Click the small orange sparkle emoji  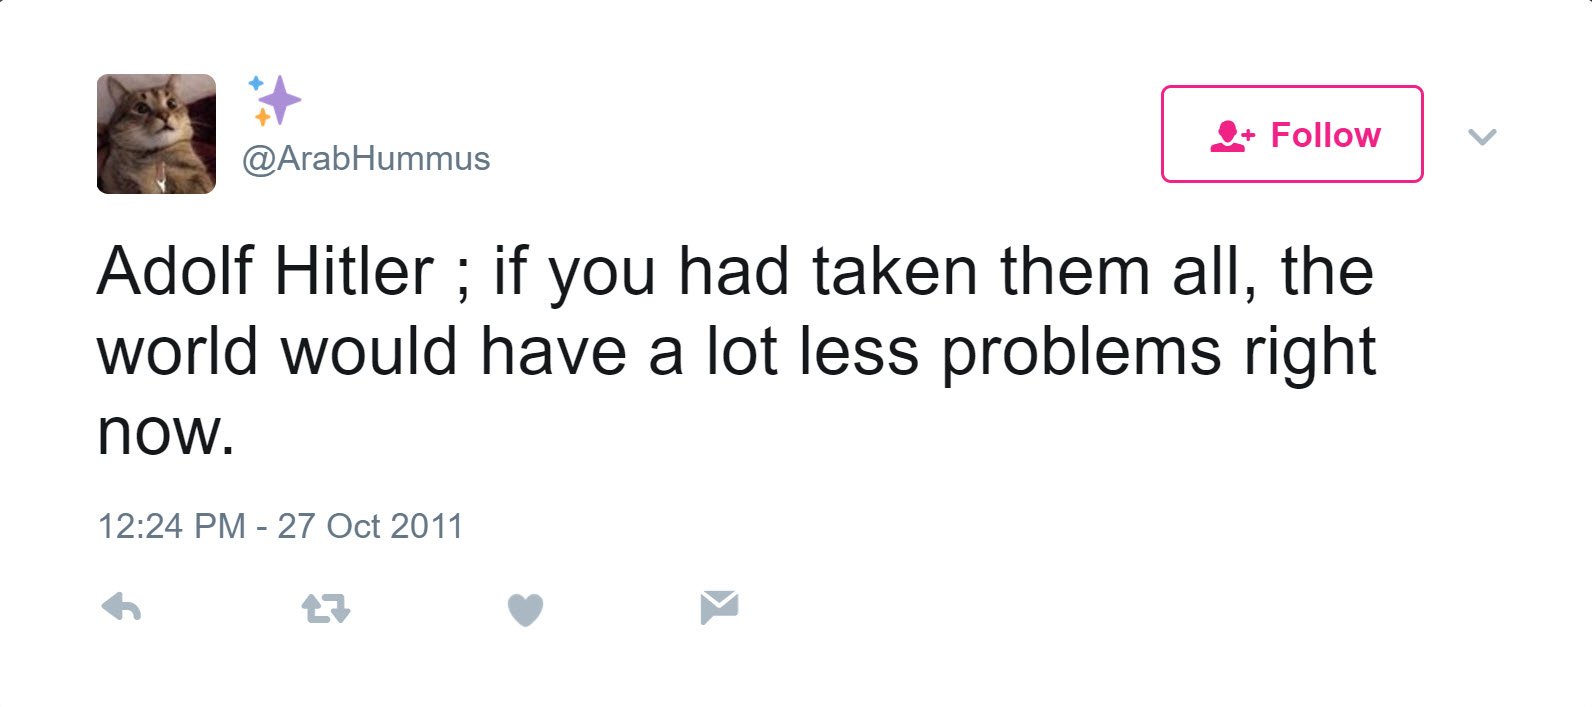point(262,117)
